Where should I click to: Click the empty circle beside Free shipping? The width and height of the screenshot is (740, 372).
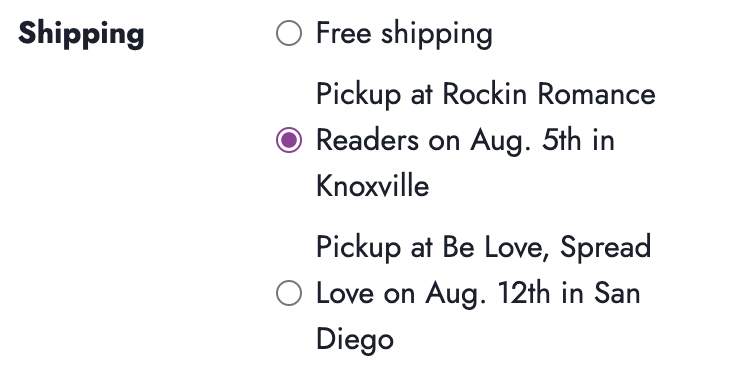click(x=289, y=34)
